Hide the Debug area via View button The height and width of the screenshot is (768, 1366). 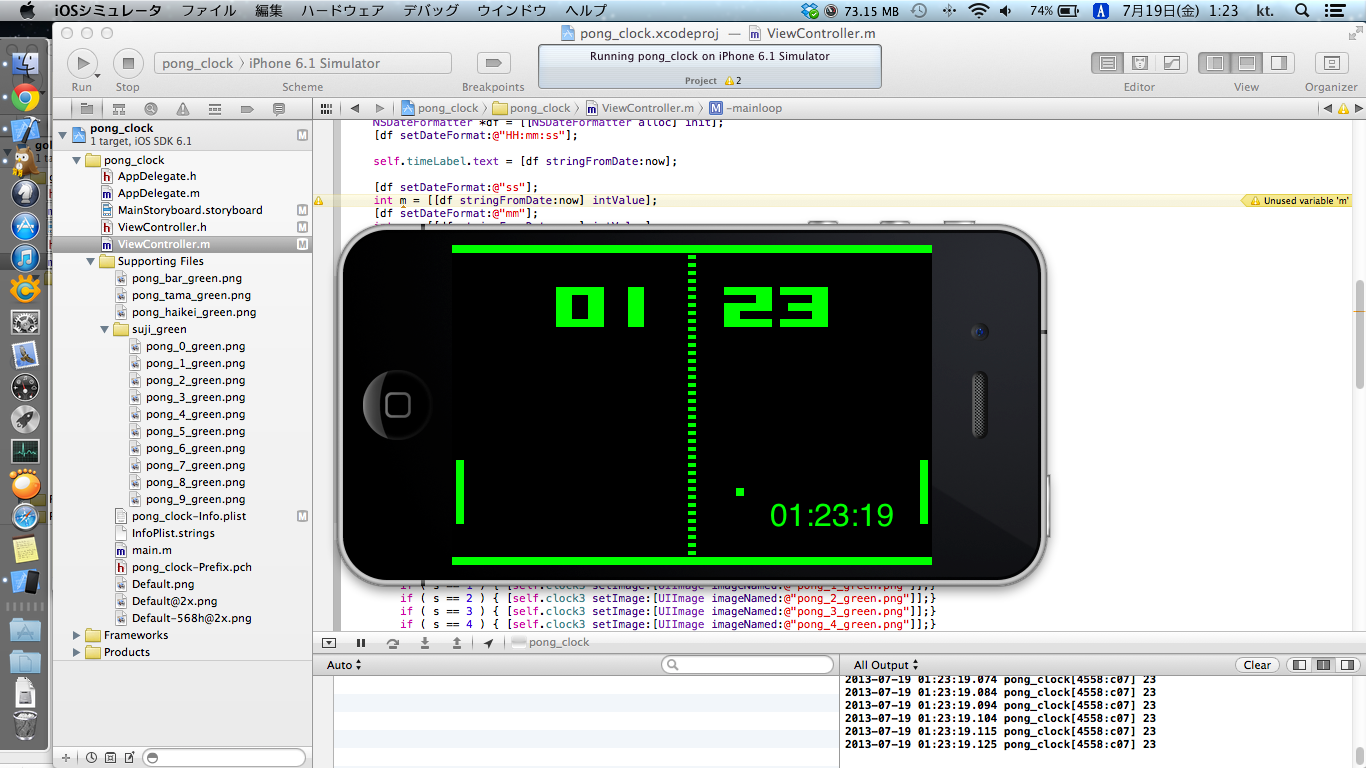(1247, 63)
